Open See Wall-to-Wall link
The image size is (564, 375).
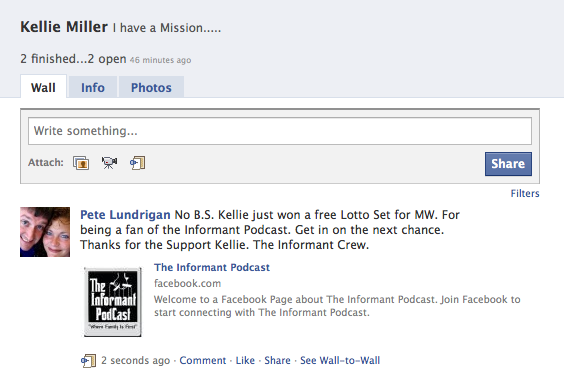(340, 360)
